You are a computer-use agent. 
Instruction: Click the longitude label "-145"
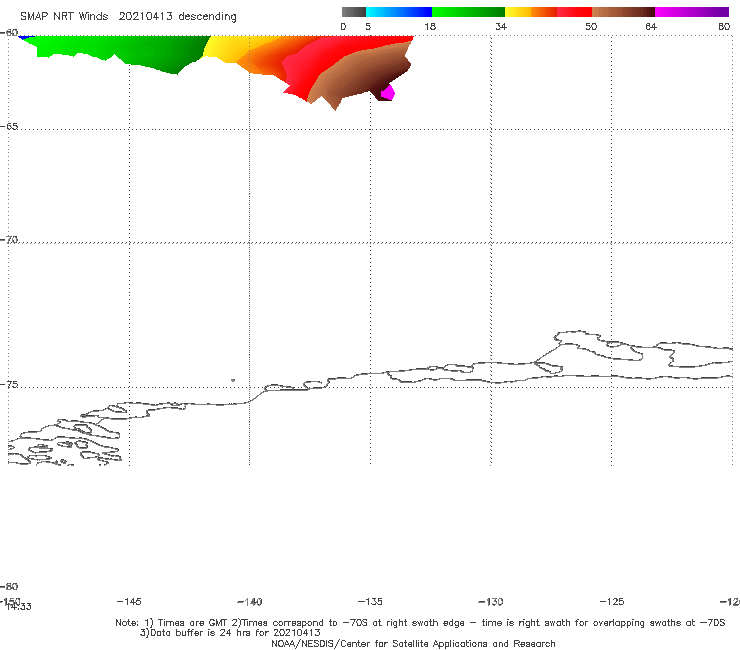click(x=129, y=602)
